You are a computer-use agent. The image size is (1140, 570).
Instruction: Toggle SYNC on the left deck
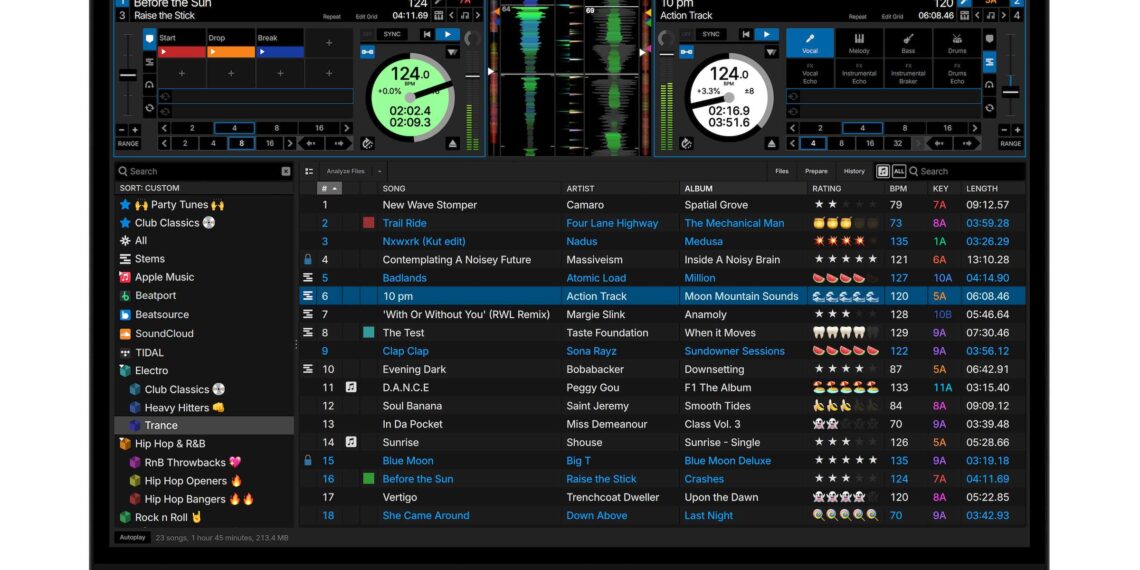[392, 34]
